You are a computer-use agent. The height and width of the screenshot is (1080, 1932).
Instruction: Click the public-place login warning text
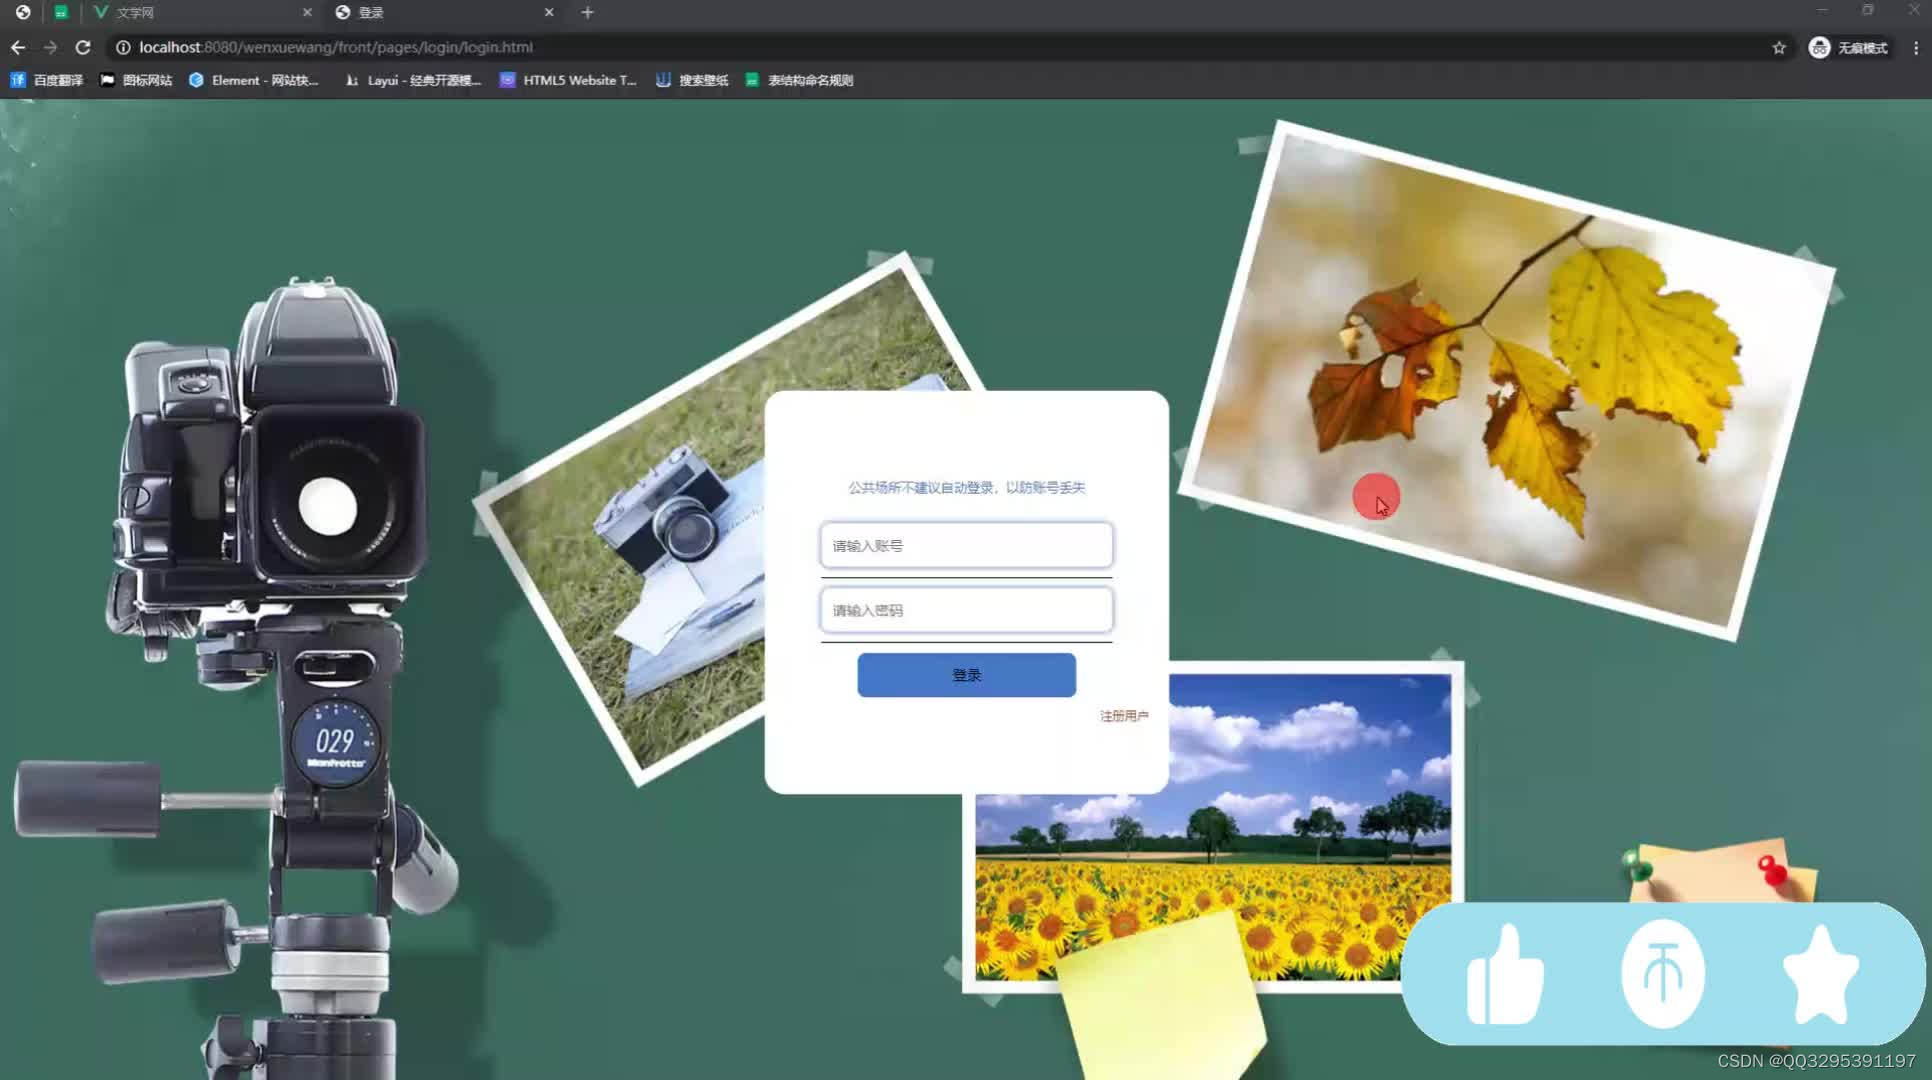click(x=966, y=488)
